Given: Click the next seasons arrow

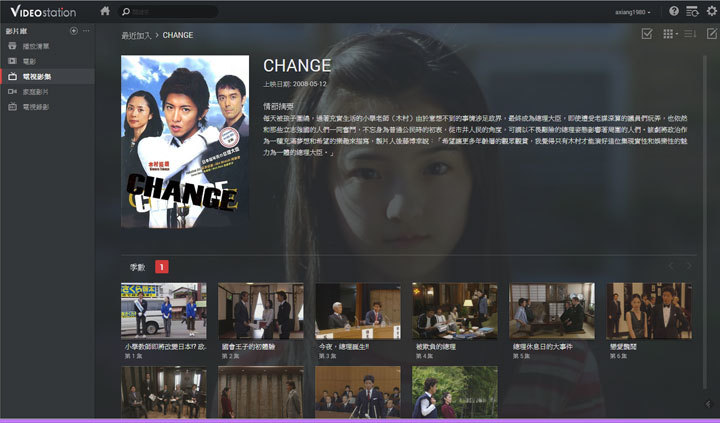Looking at the screenshot, I should (x=689, y=266).
